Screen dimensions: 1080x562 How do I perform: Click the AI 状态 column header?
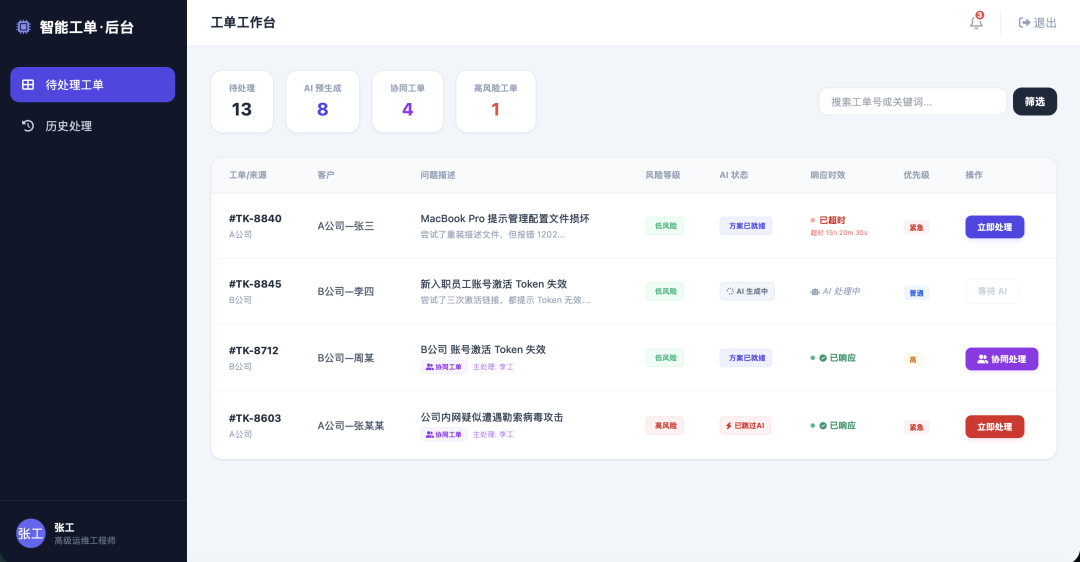734,175
